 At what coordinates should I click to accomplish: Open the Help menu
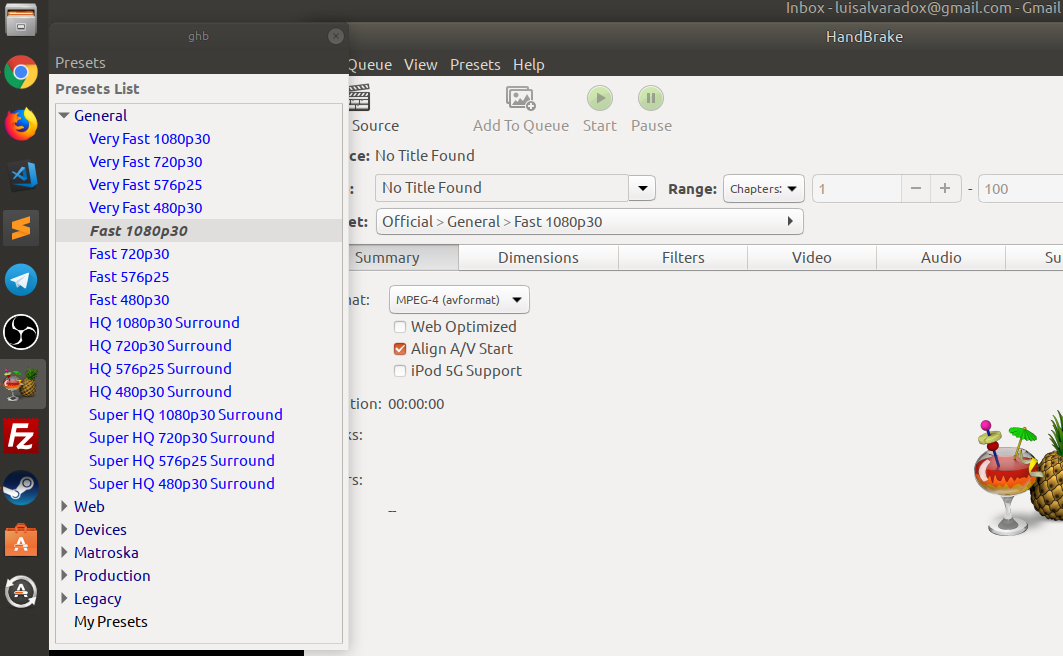[x=529, y=64]
